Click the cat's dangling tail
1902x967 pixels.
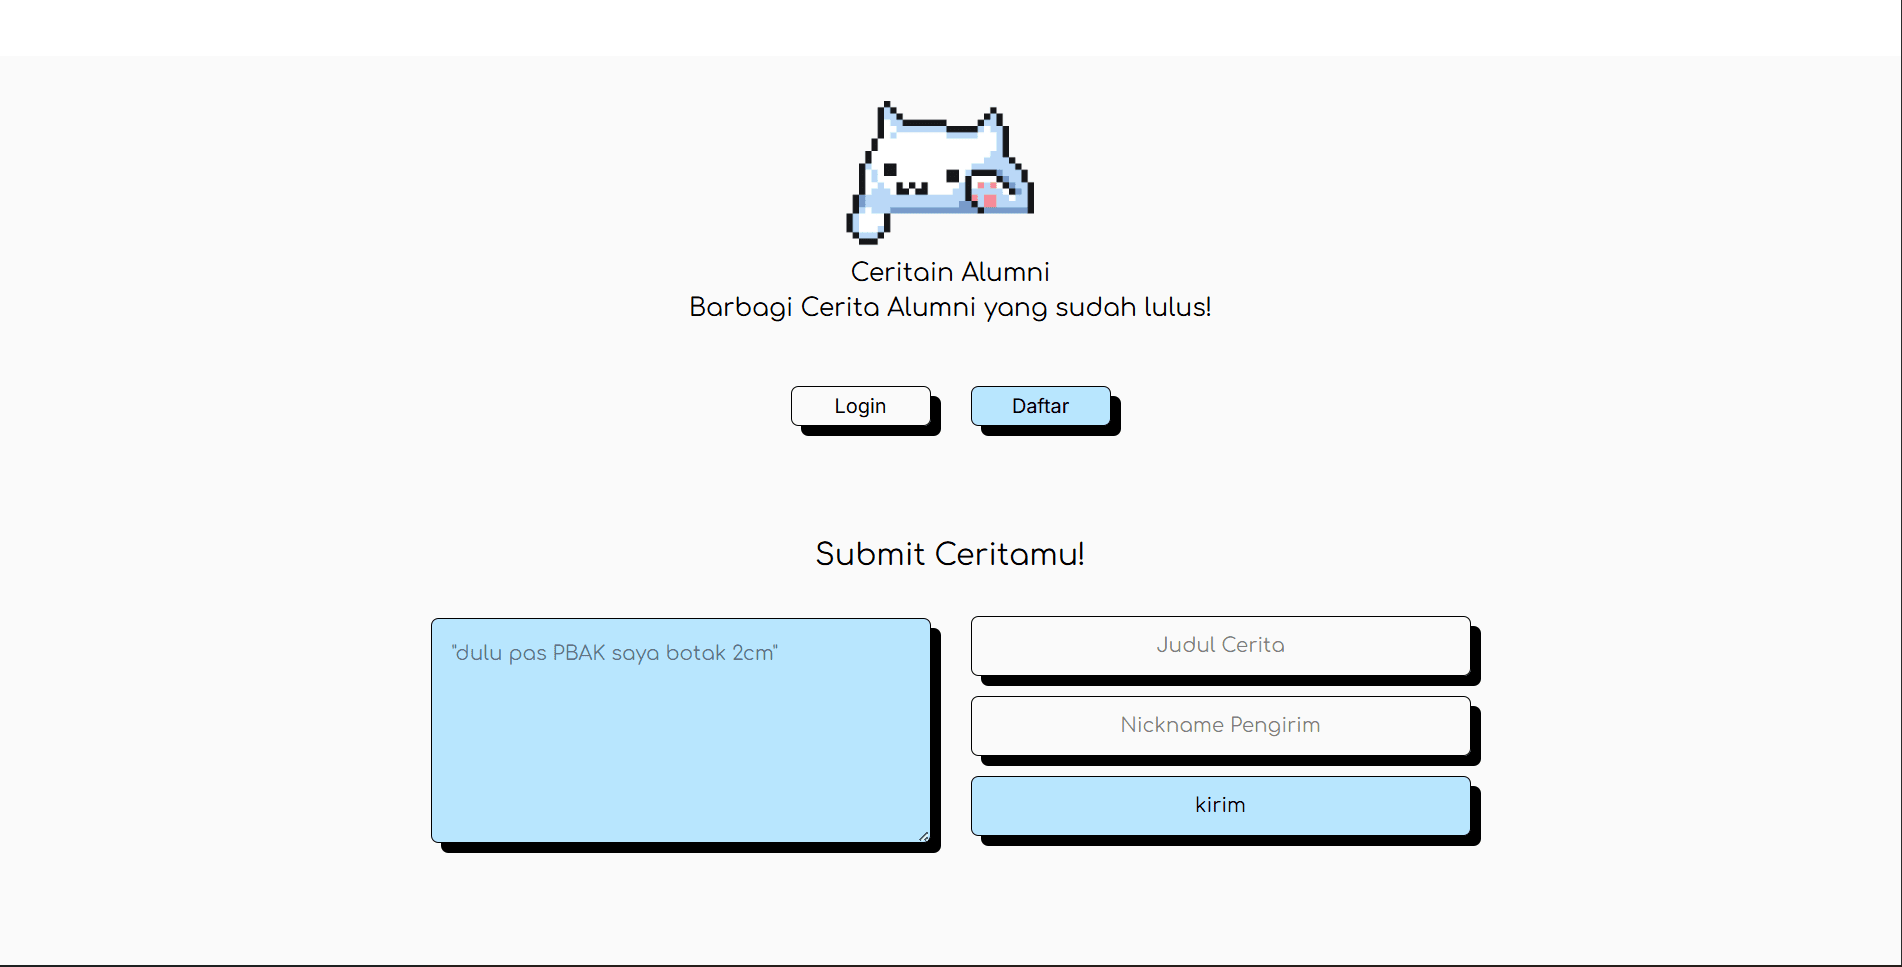pyautogui.click(x=866, y=224)
